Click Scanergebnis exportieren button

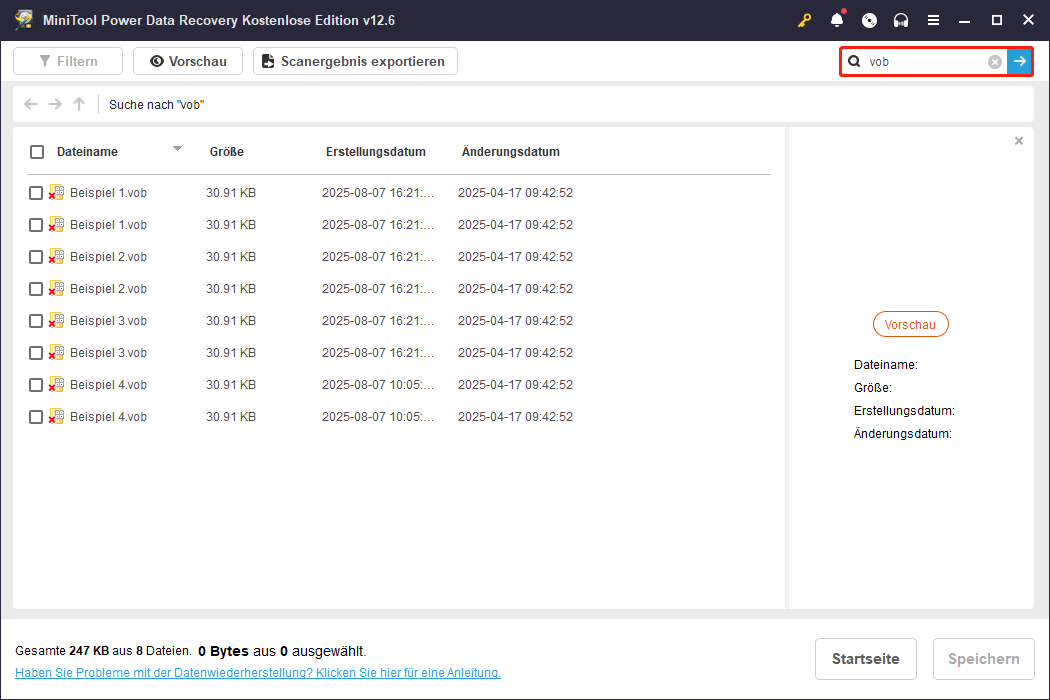point(355,61)
